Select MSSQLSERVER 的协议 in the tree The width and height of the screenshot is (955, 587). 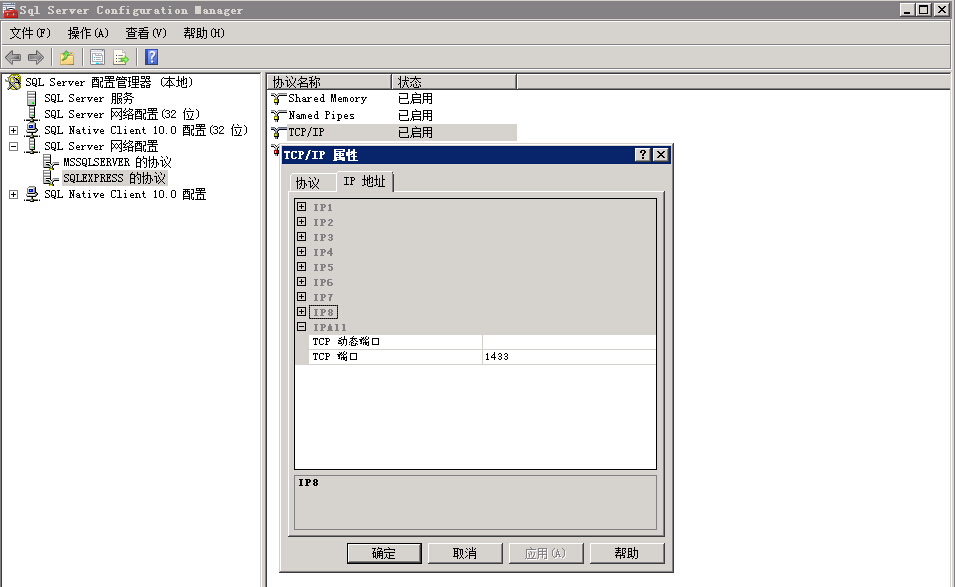point(118,163)
